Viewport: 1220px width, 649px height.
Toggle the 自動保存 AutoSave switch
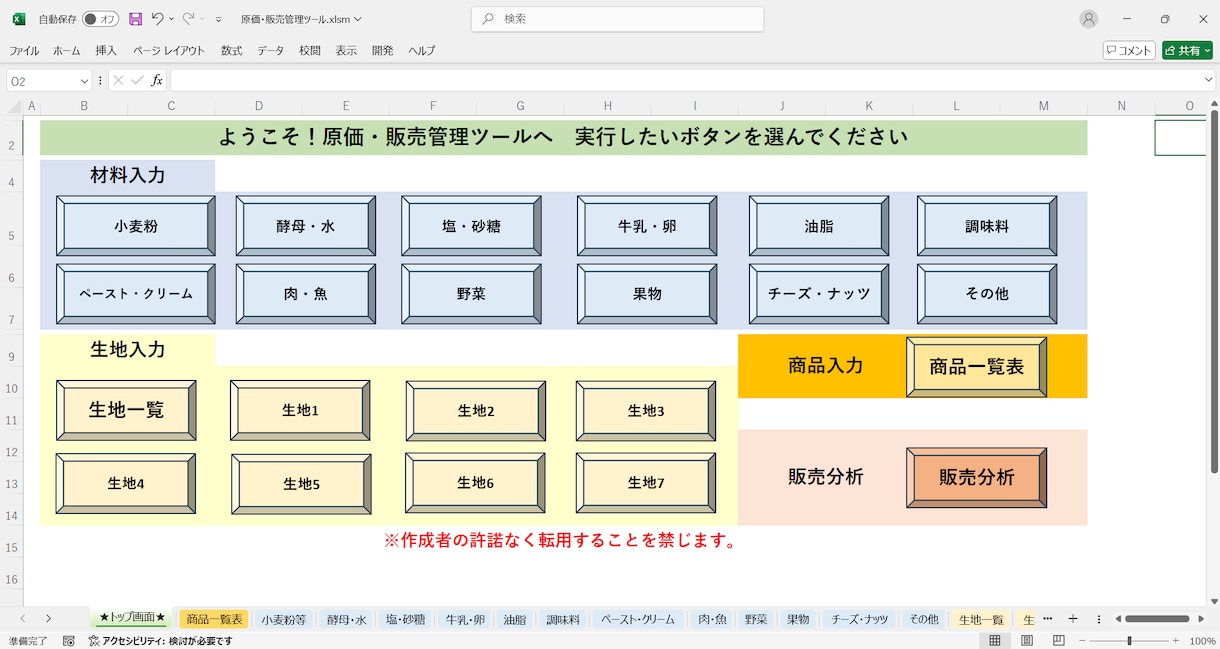[99, 19]
